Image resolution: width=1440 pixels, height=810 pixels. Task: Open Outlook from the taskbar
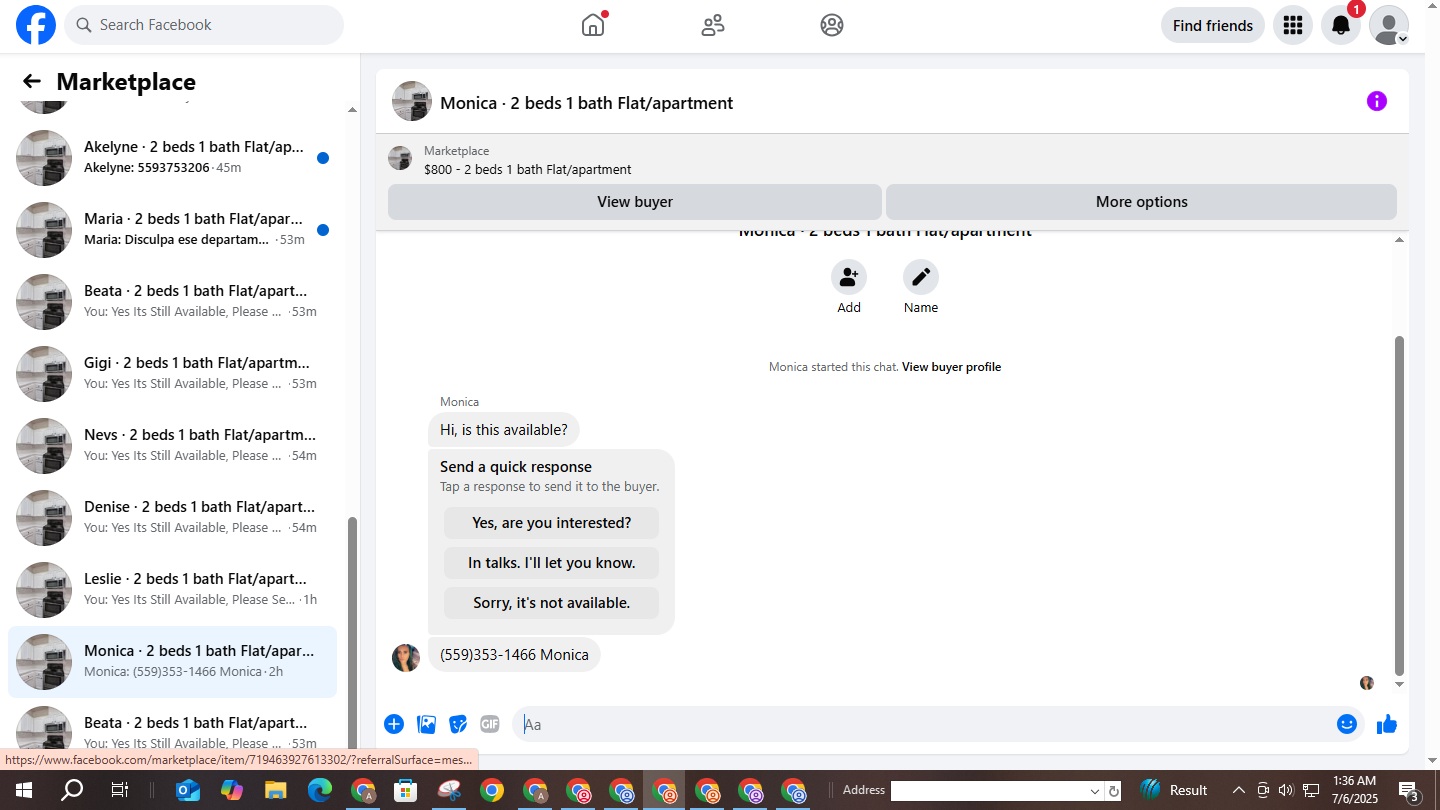tap(188, 790)
